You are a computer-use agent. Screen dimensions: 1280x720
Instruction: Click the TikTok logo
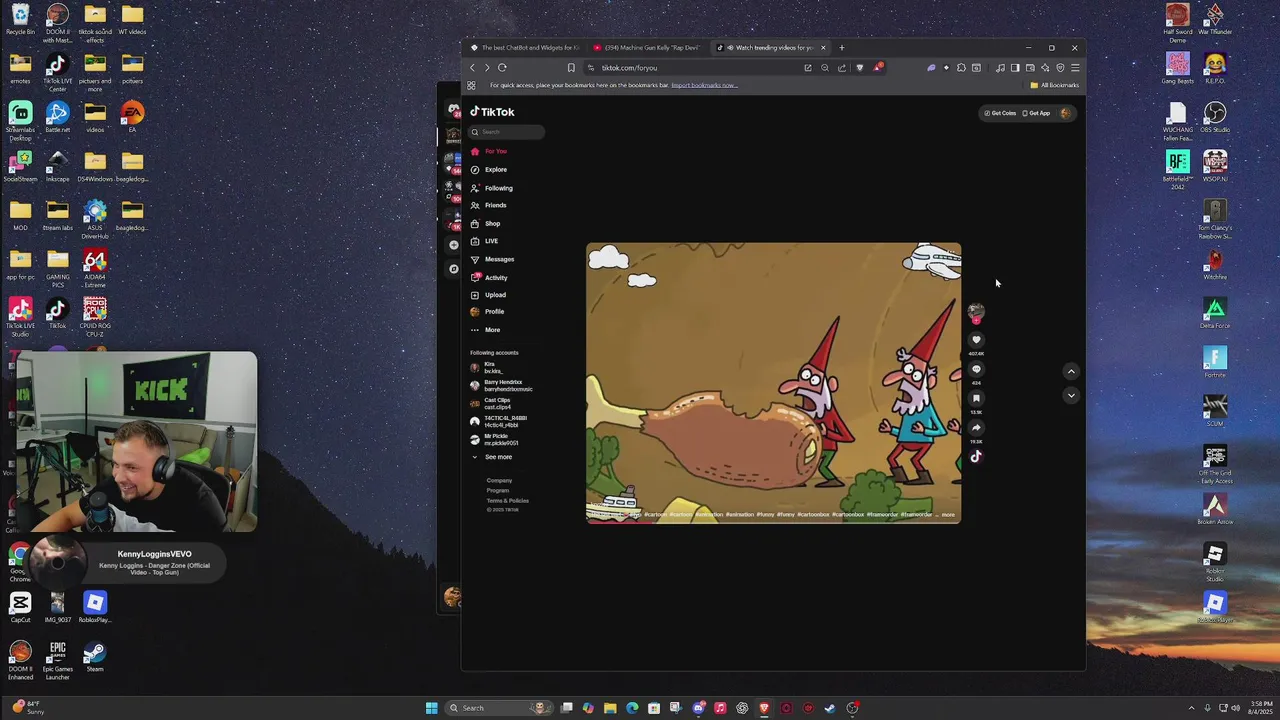[x=492, y=112]
